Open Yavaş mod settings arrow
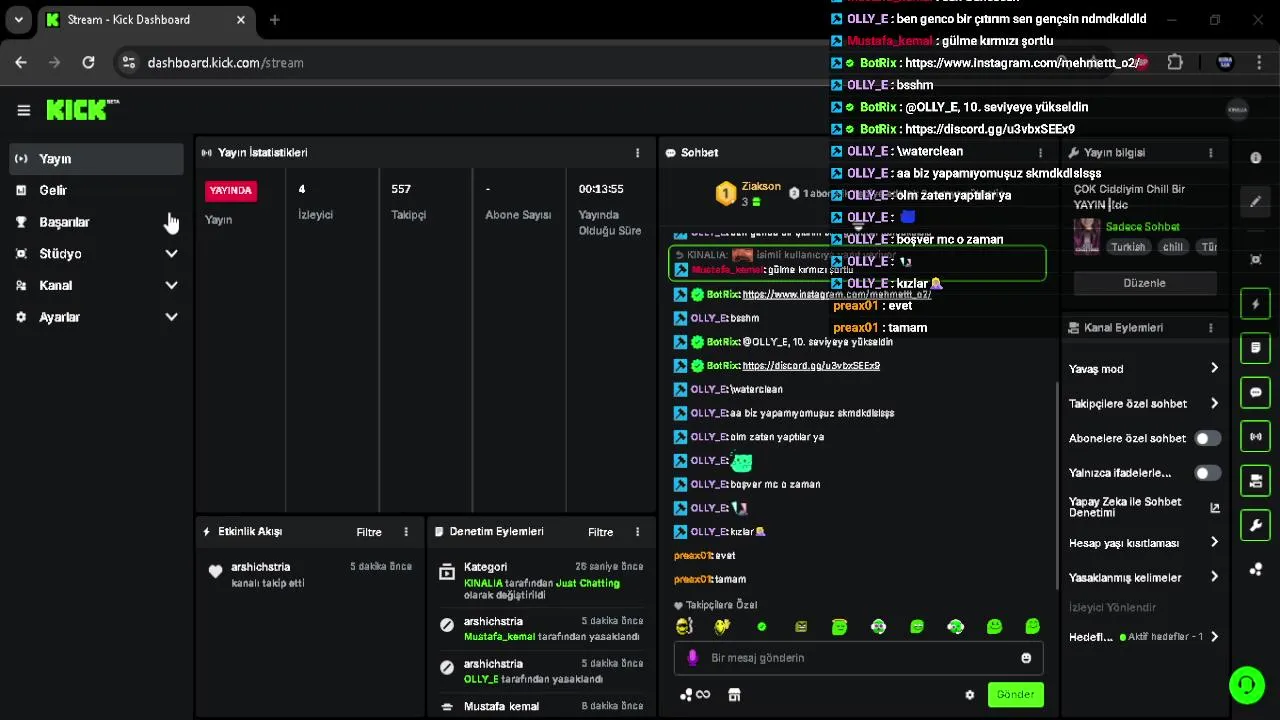Viewport: 1280px width, 720px height. [1214, 369]
